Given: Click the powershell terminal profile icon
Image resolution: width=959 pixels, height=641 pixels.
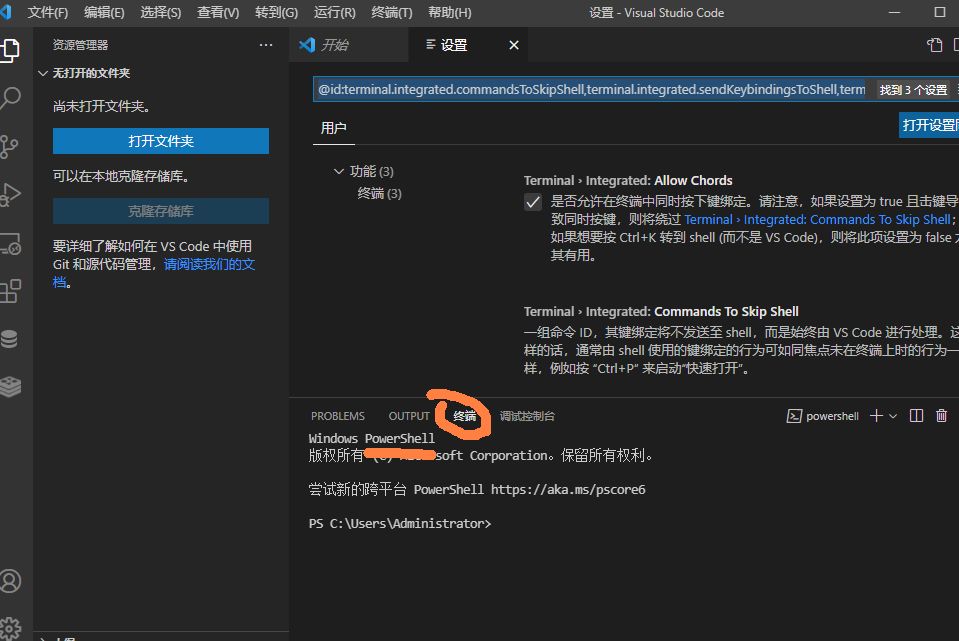Looking at the screenshot, I should (x=794, y=417).
